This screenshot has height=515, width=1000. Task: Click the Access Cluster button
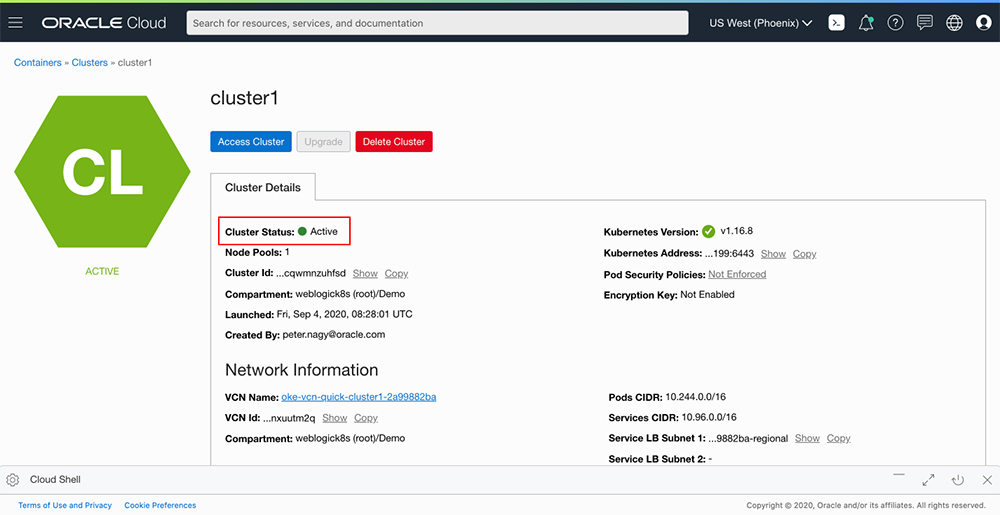[251, 141]
